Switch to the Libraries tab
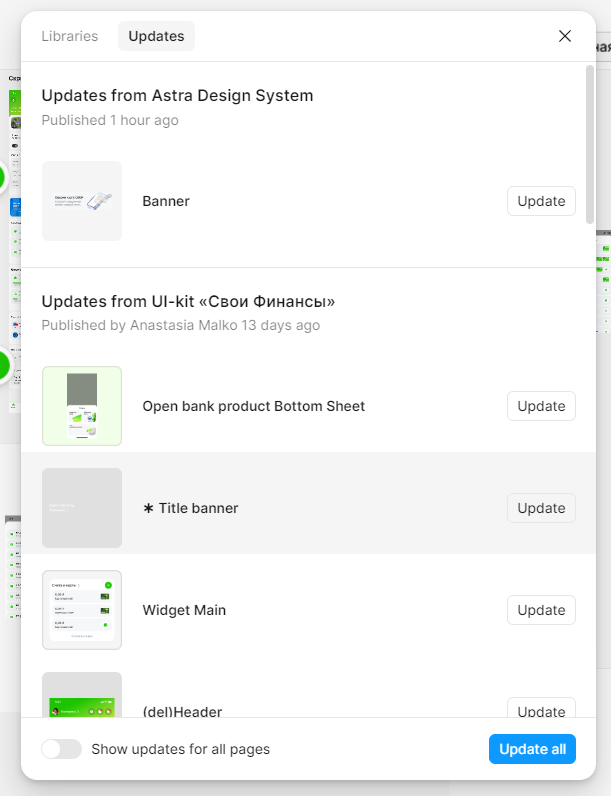The width and height of the screenshot is (611, 796). click(70, 36)
